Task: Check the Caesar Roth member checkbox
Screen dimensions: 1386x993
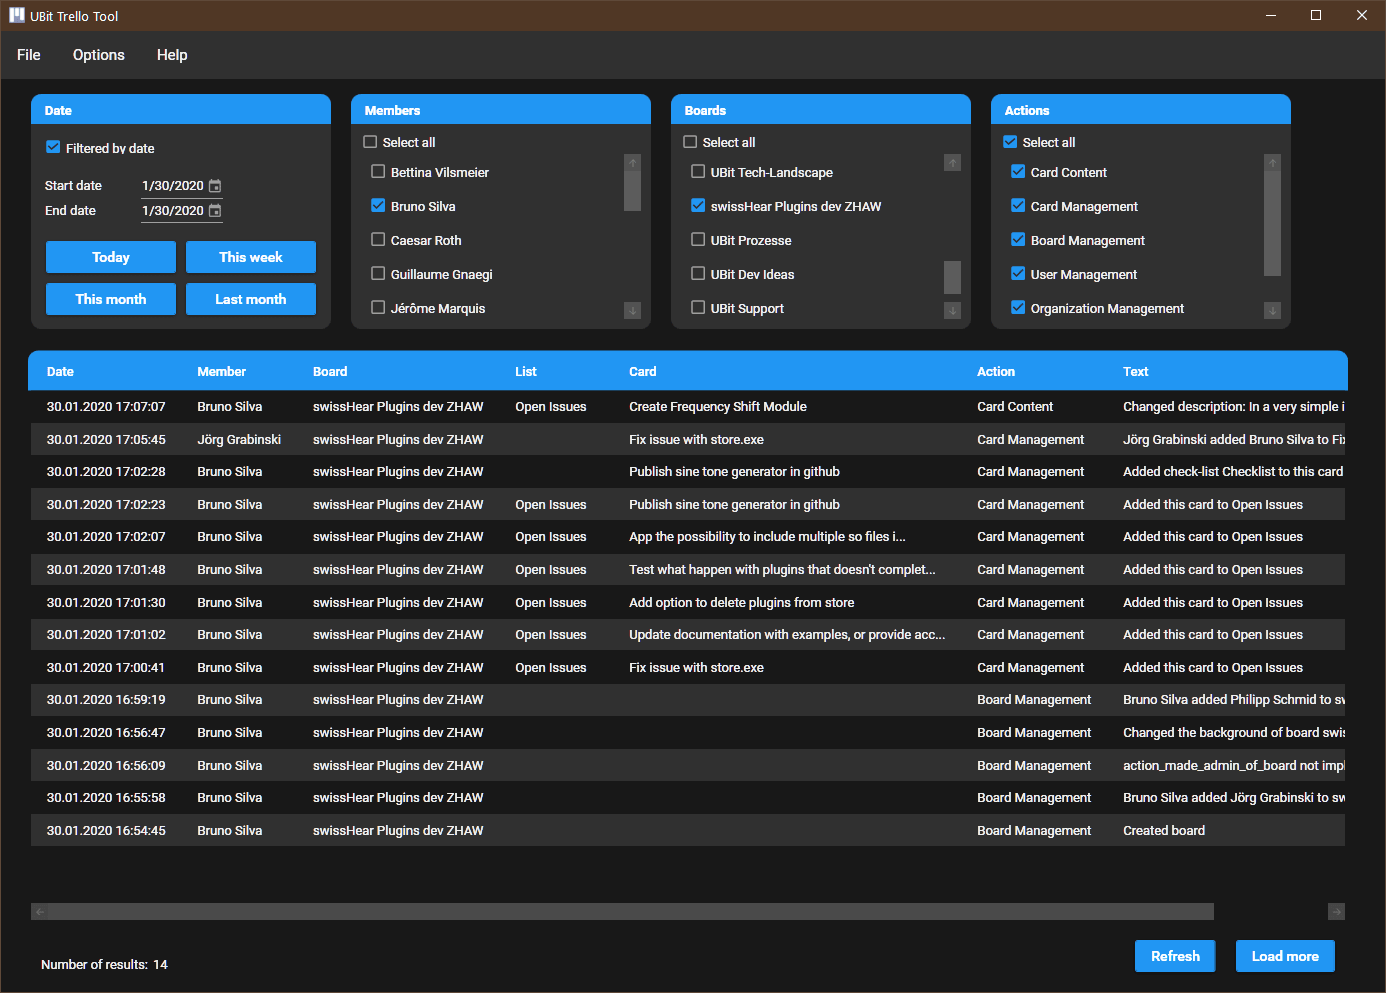Action: coord(378,239)
